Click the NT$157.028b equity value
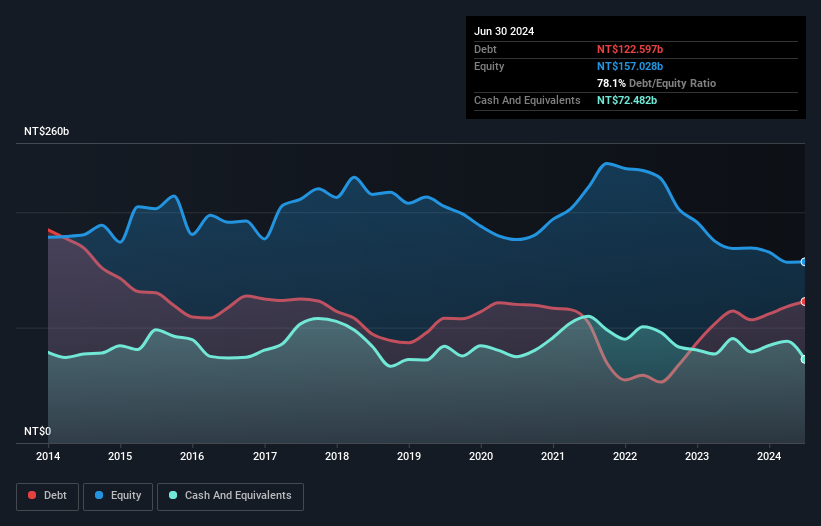Screen dimensions: 821x526 coord(630,66)
